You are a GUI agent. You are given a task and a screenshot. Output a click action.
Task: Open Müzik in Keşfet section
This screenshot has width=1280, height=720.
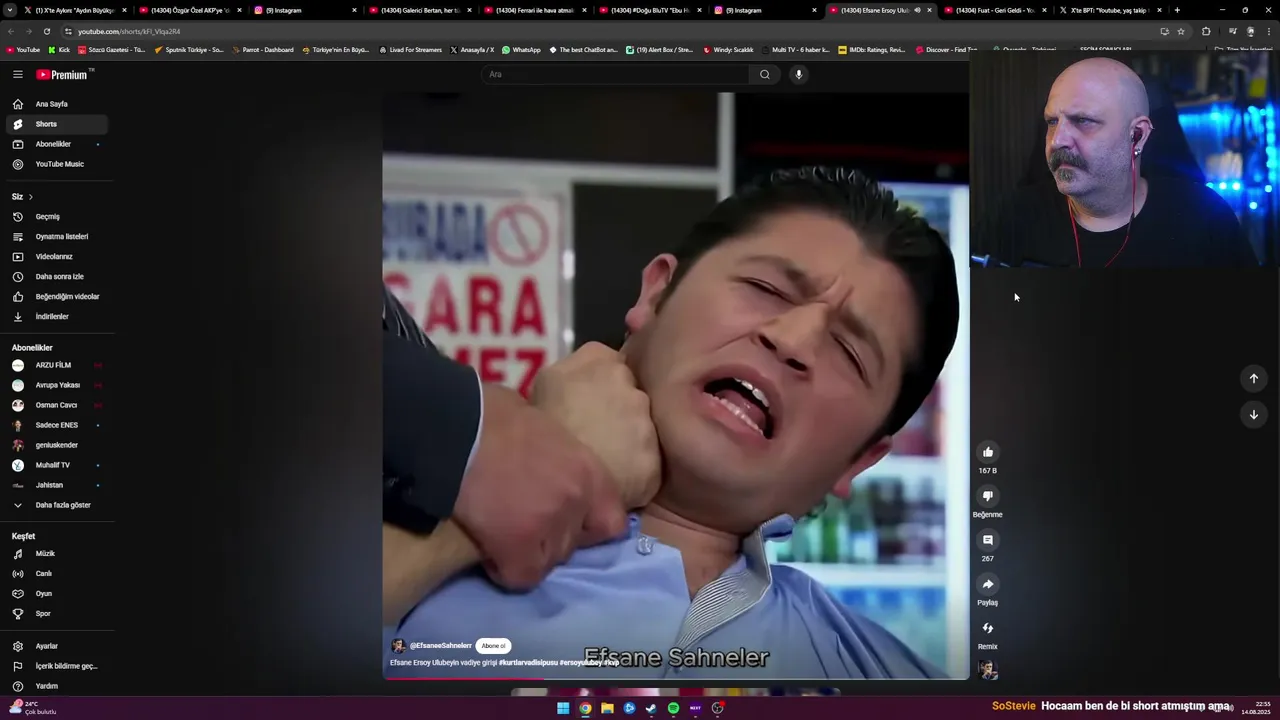tap(55, 553)
